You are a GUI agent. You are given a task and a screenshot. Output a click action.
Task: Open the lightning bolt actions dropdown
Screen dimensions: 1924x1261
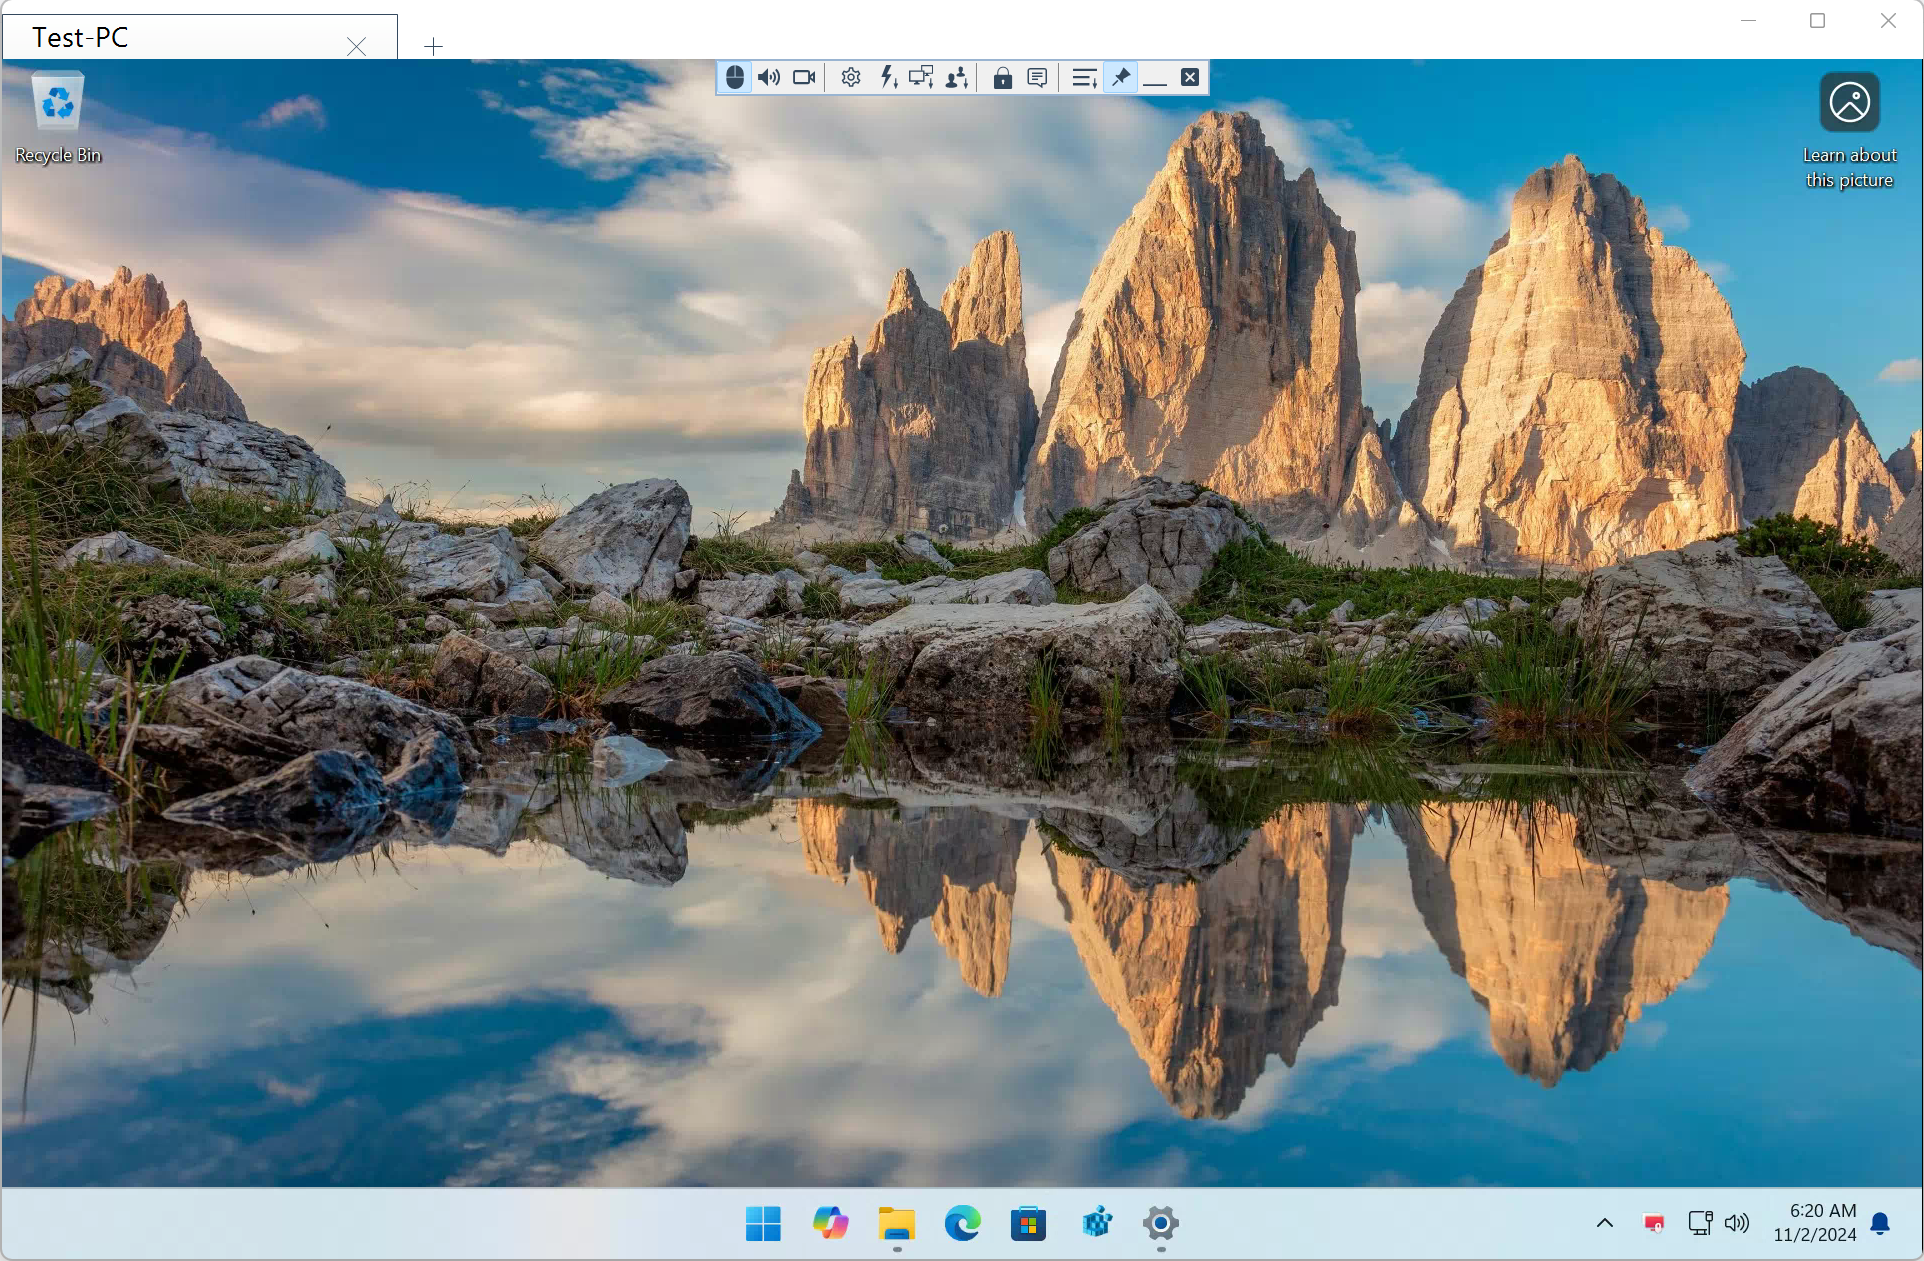(x=888, y=77)
